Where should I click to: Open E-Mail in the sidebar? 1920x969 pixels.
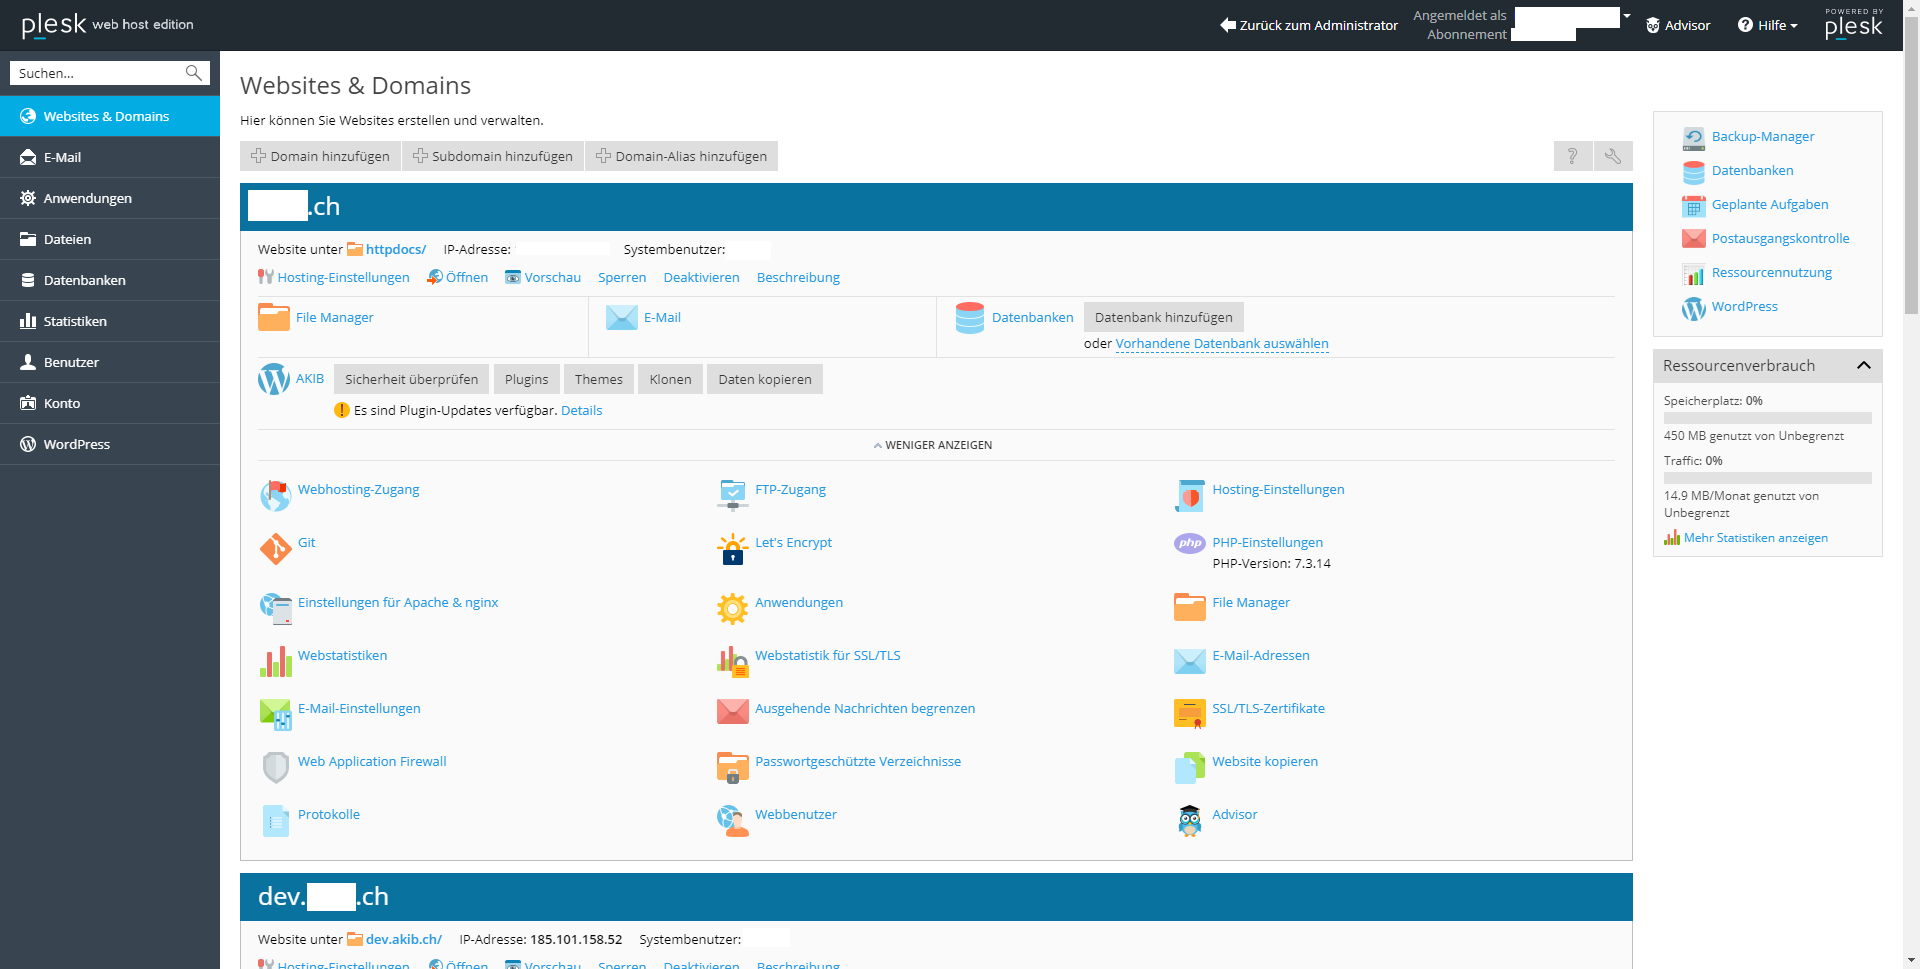point(110,157)
